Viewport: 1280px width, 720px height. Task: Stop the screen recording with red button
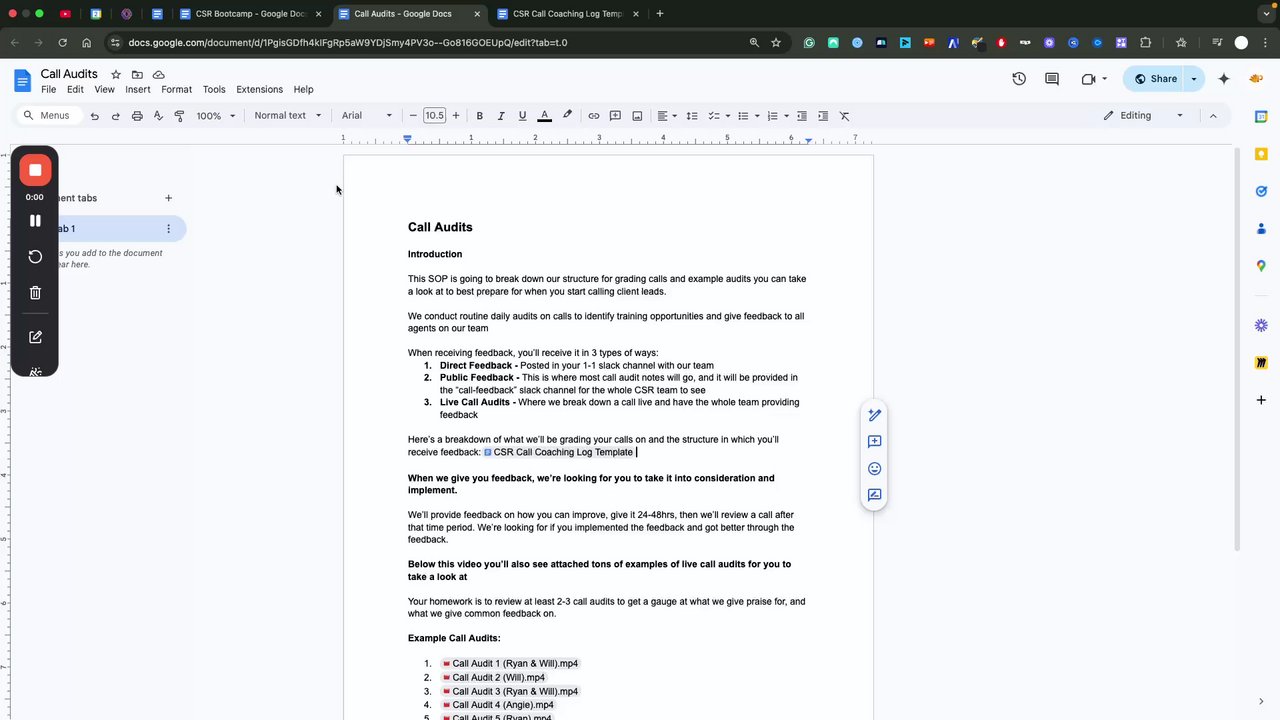(x=35, y=170)
